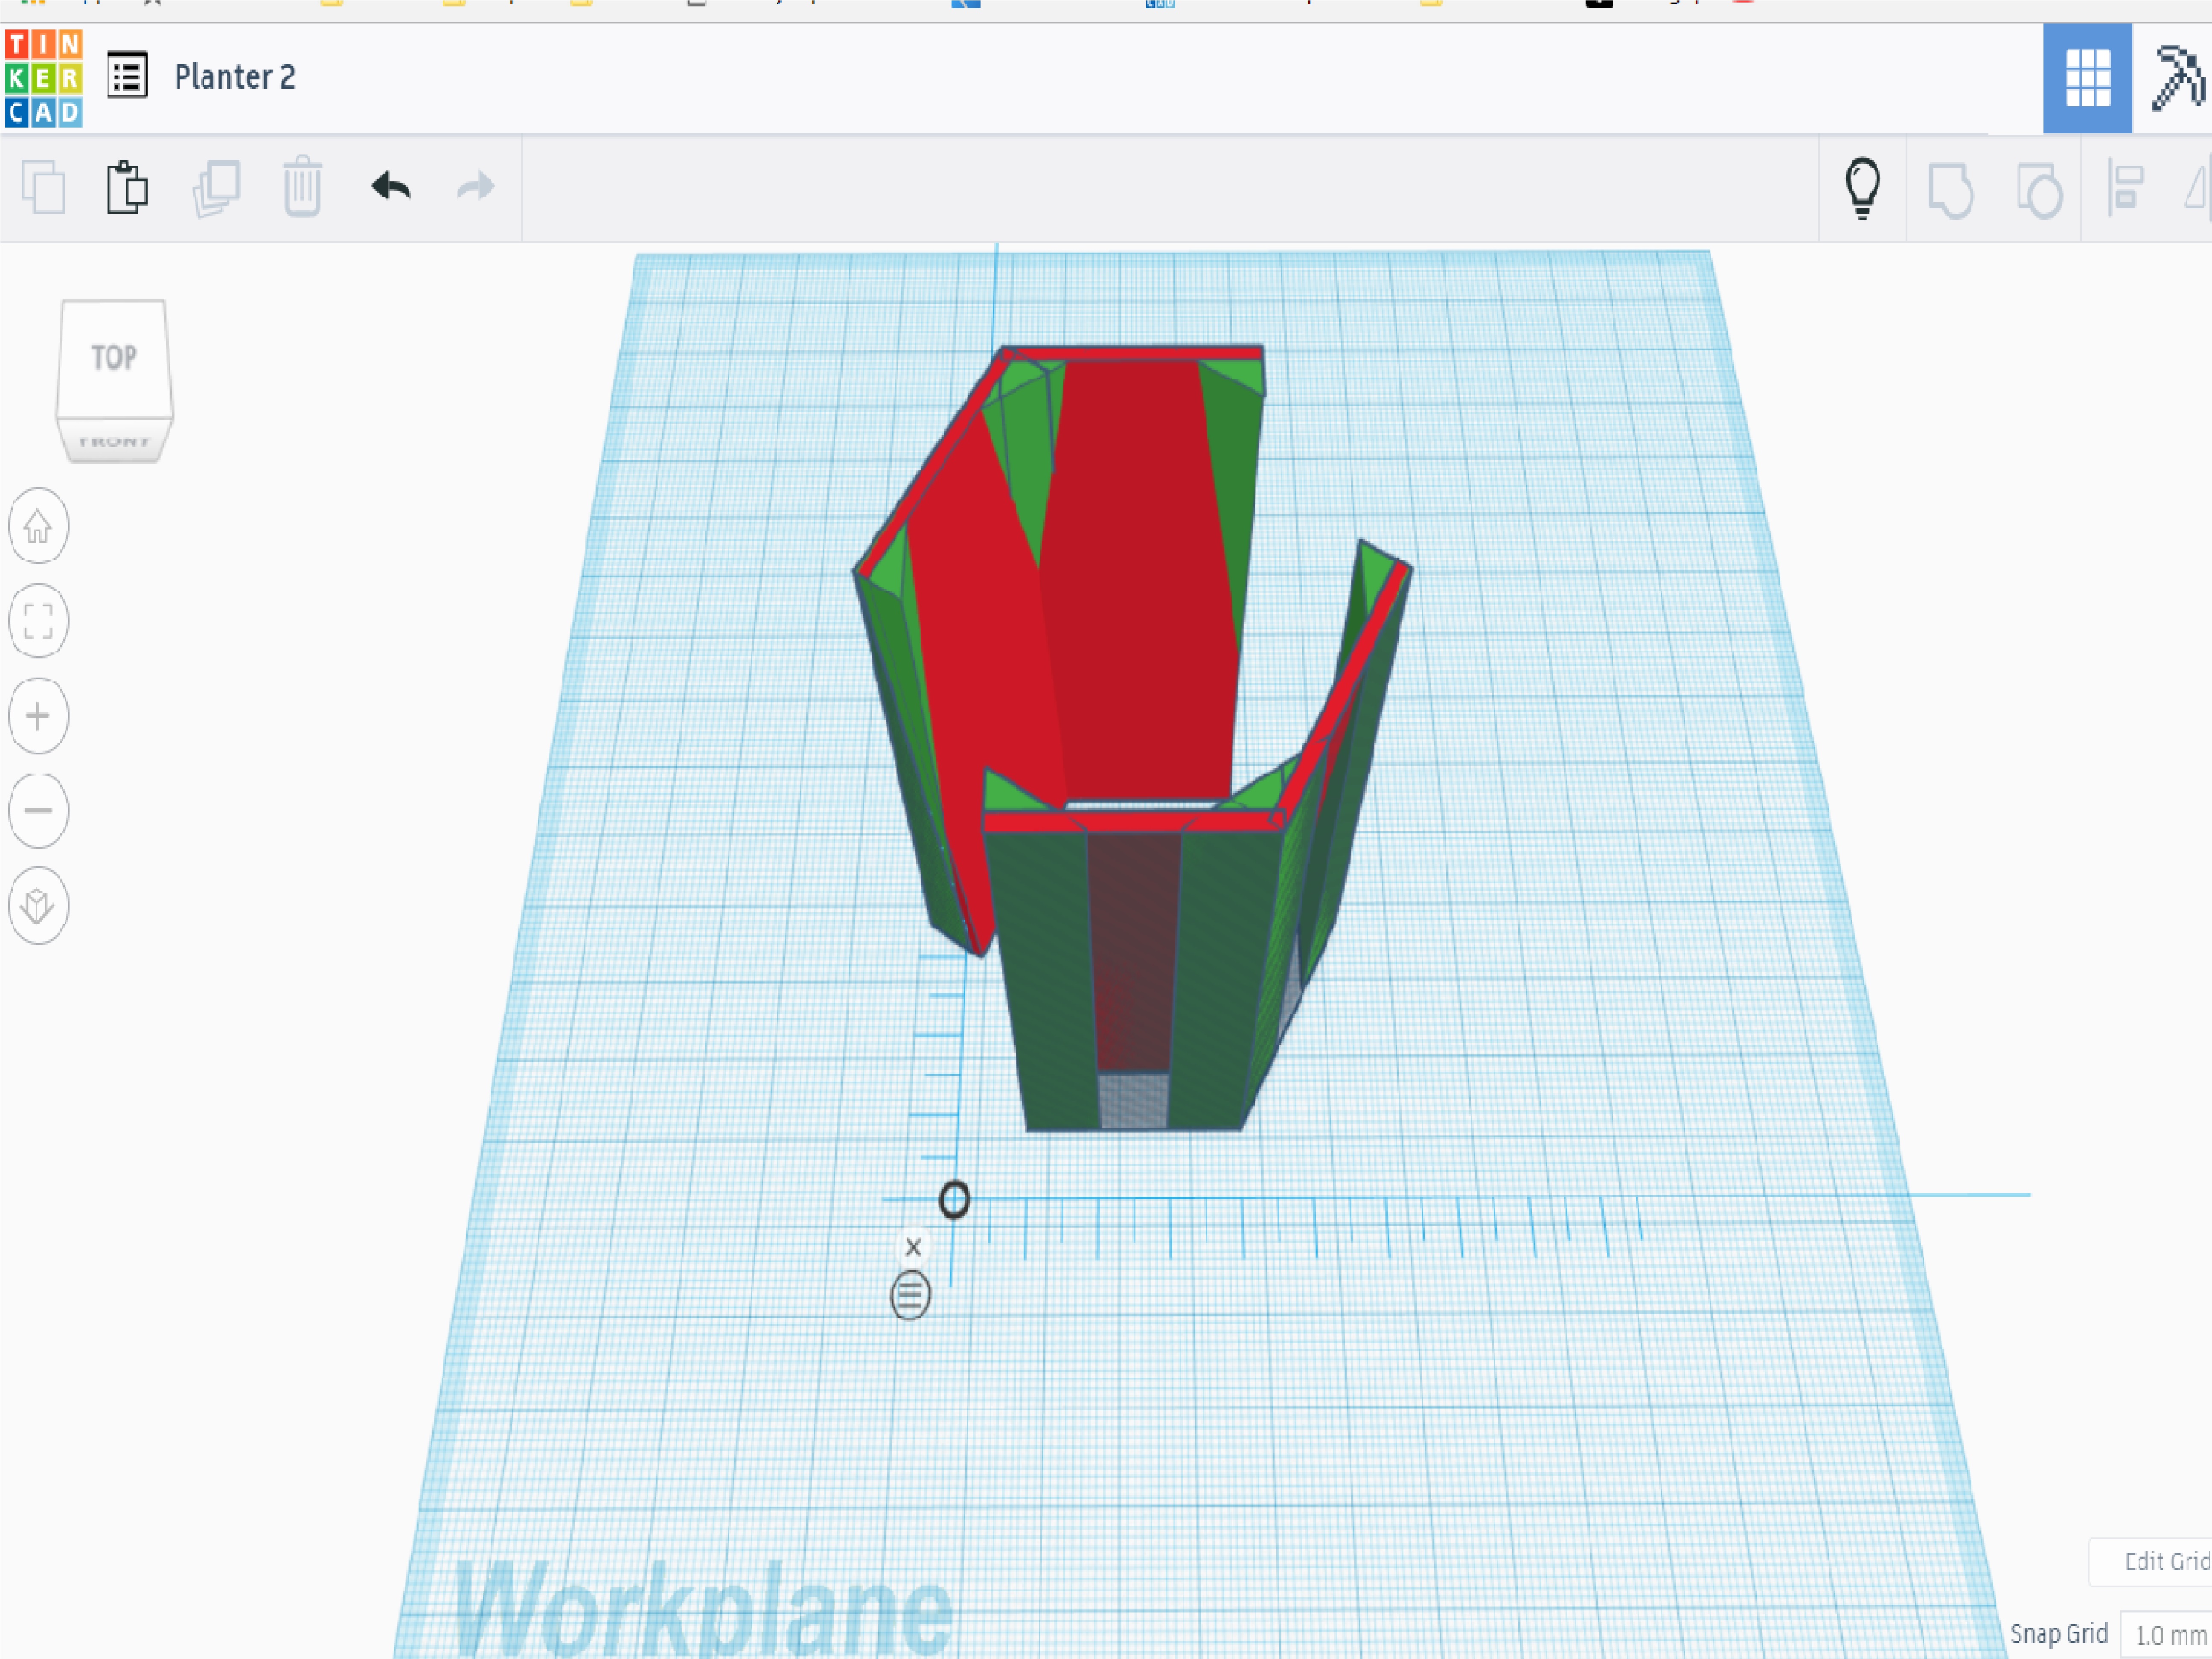Go to Home view
The image size is (2212, 1659).
click(x=38, y=526)
